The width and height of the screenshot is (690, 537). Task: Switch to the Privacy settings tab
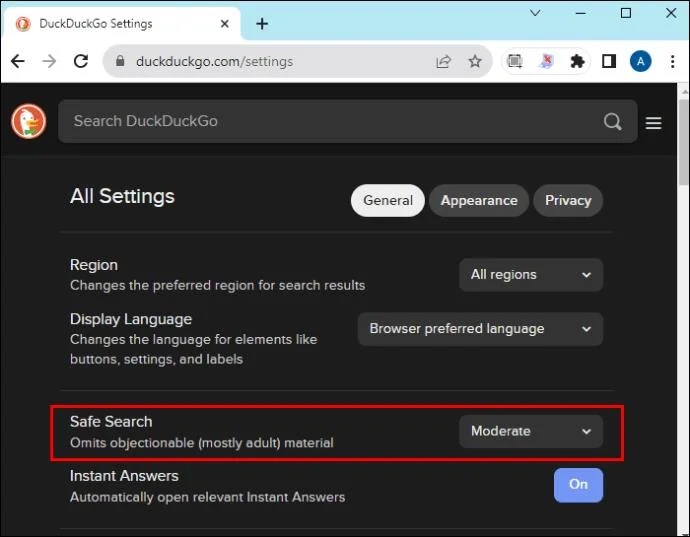[x=568, y=200]
